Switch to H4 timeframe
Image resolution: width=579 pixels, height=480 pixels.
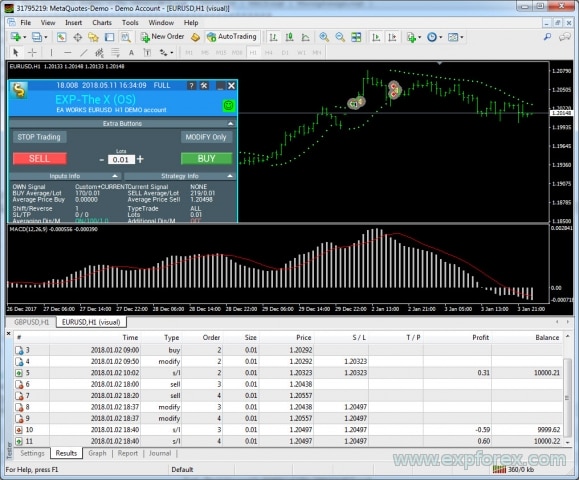pyautogui.click(x=268, y=52)
